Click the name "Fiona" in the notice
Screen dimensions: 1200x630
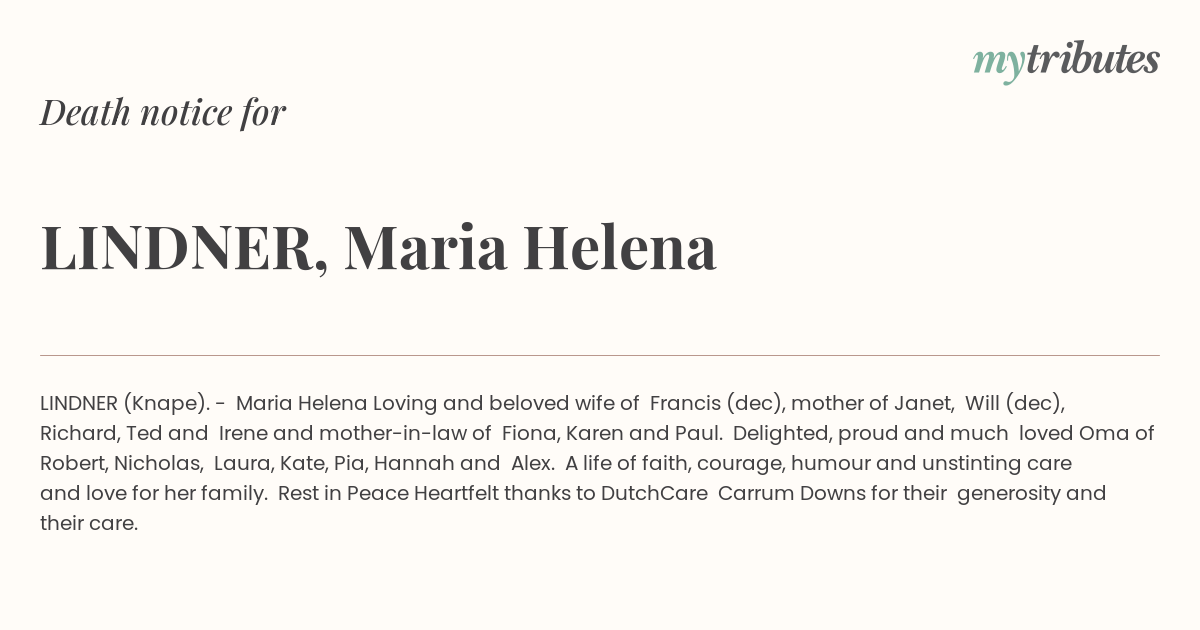coord(528,433)
